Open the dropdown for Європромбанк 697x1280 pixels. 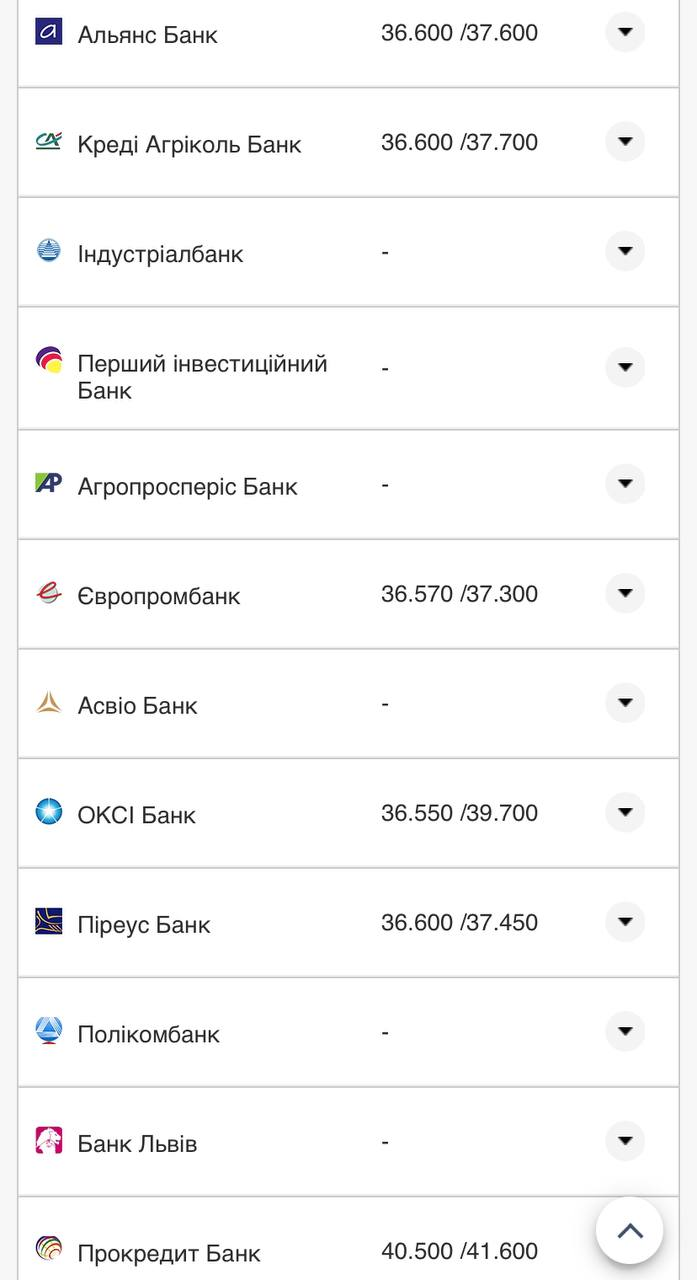[624, 592]
